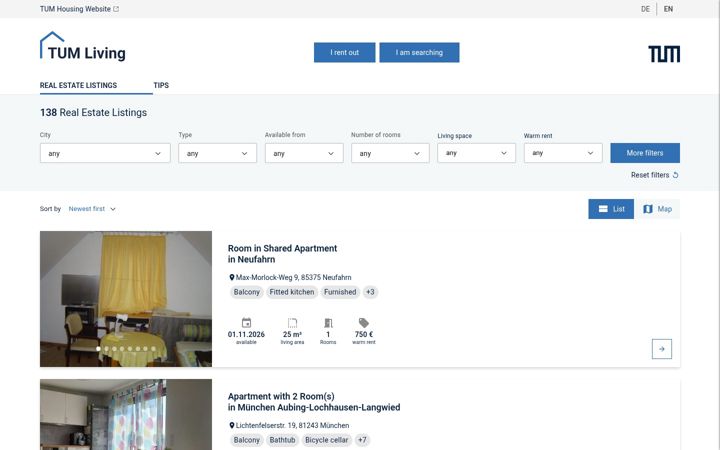Click the TUM Living house logo
720x450 pixels.
pyautogui.click(x=83, y=46)
